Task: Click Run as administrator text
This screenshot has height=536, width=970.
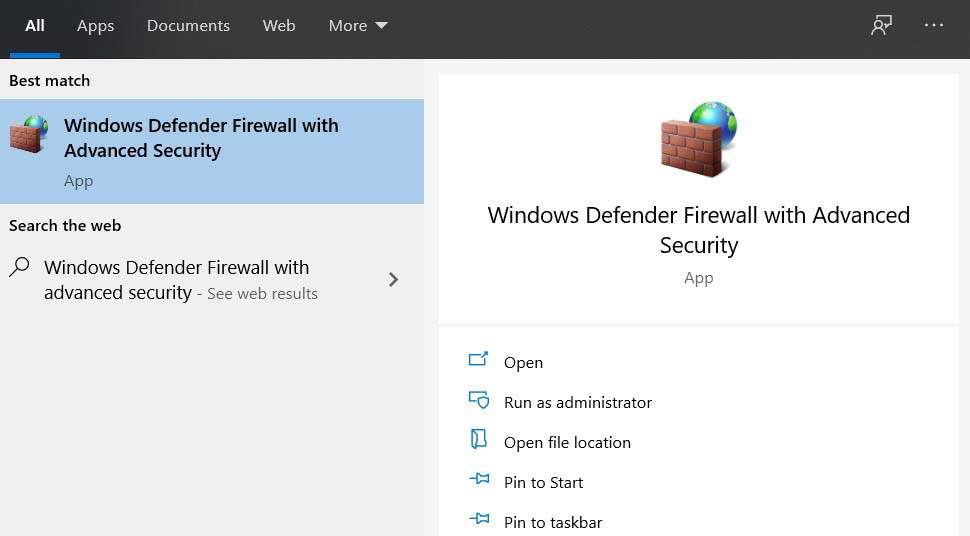Action: (x=578, y=402)
